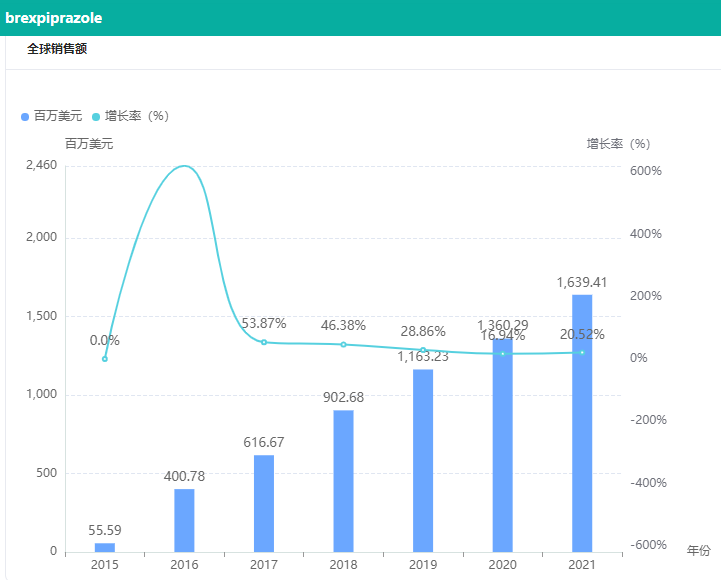Screen dimensions: 721x580
Task: Click the peak of the growth curve
Action: pyautogui.click(x=184, y=166)
